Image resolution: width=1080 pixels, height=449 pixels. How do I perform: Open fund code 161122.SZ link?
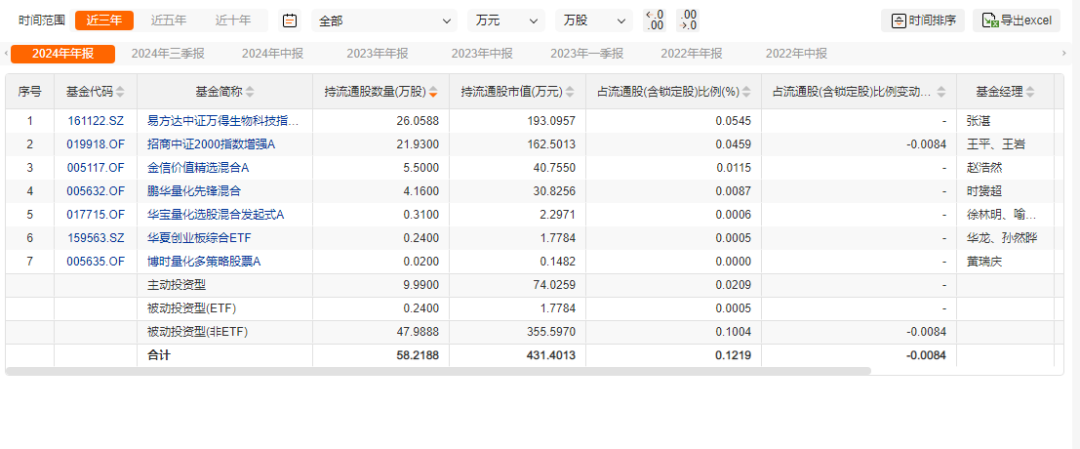[96, 121]
